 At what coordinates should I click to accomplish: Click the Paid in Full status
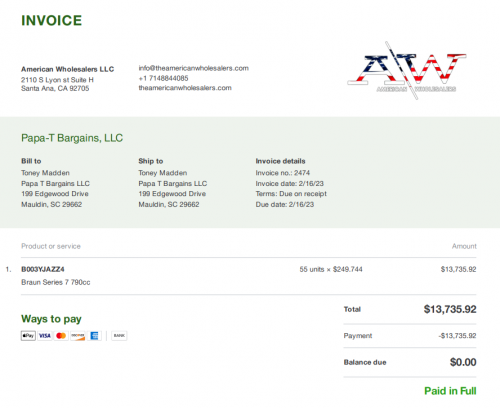click(450, 391)
